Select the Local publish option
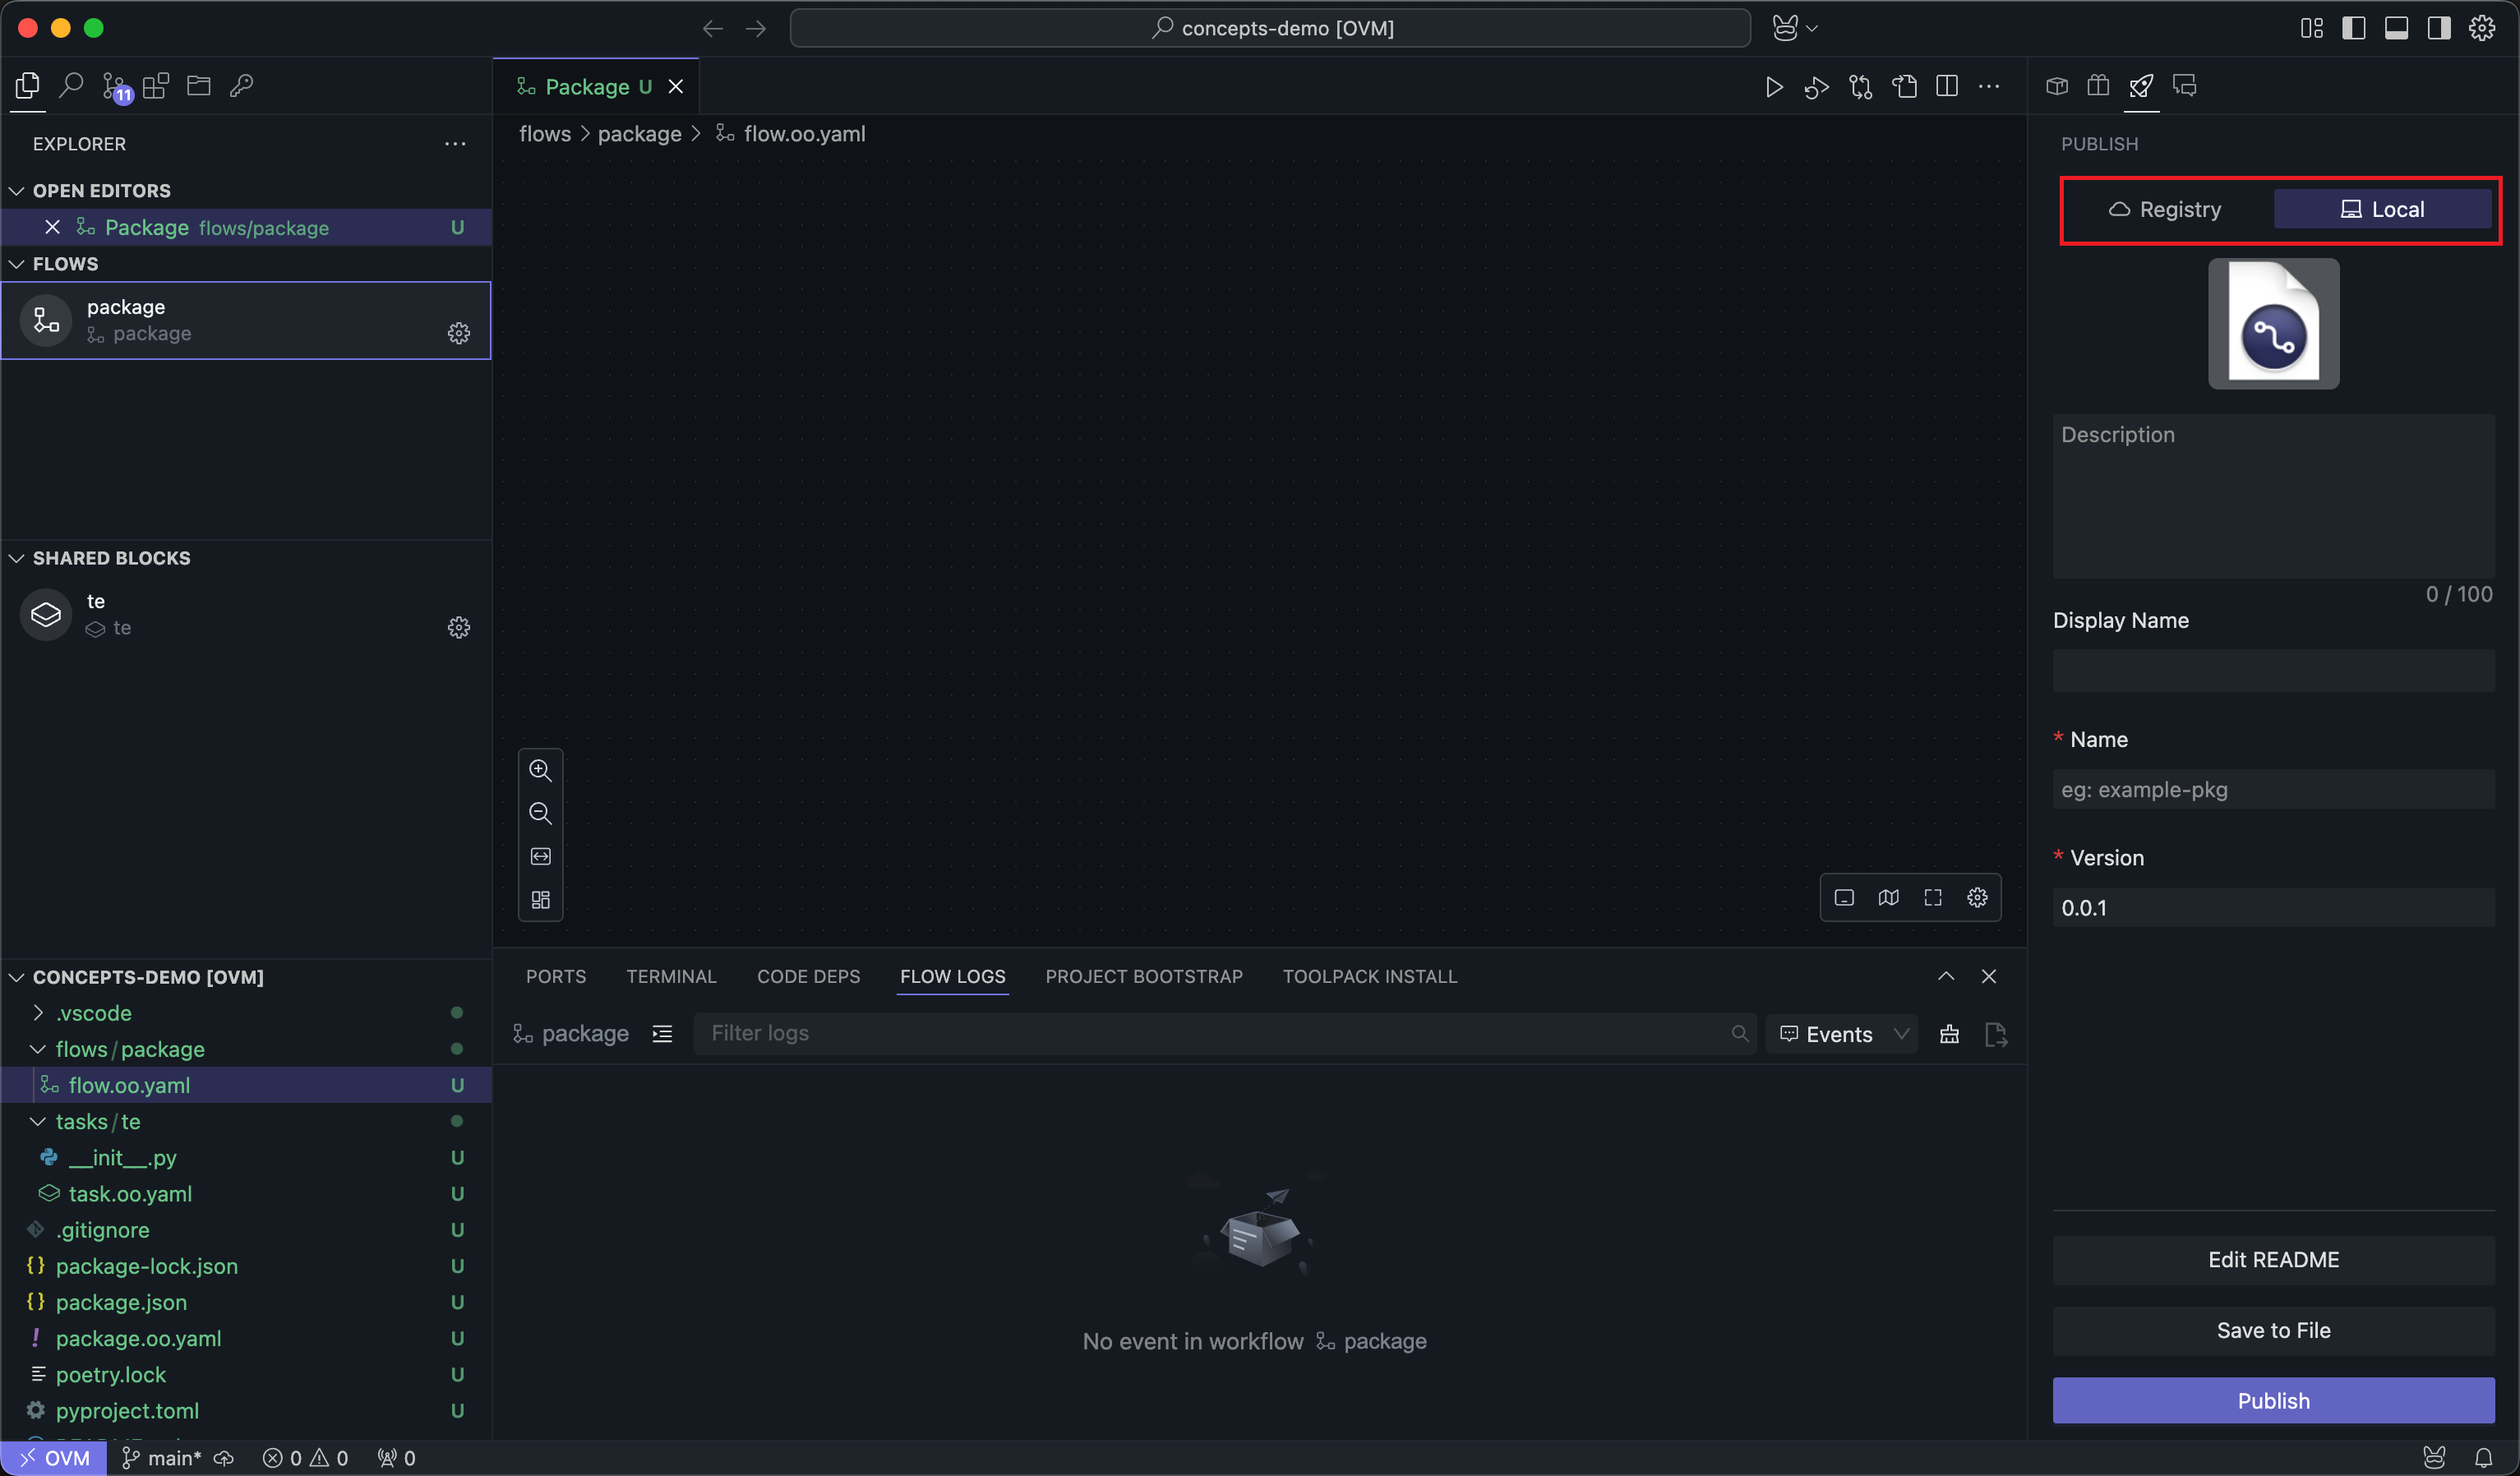 pyautogui.click(x=2382, y=209)
